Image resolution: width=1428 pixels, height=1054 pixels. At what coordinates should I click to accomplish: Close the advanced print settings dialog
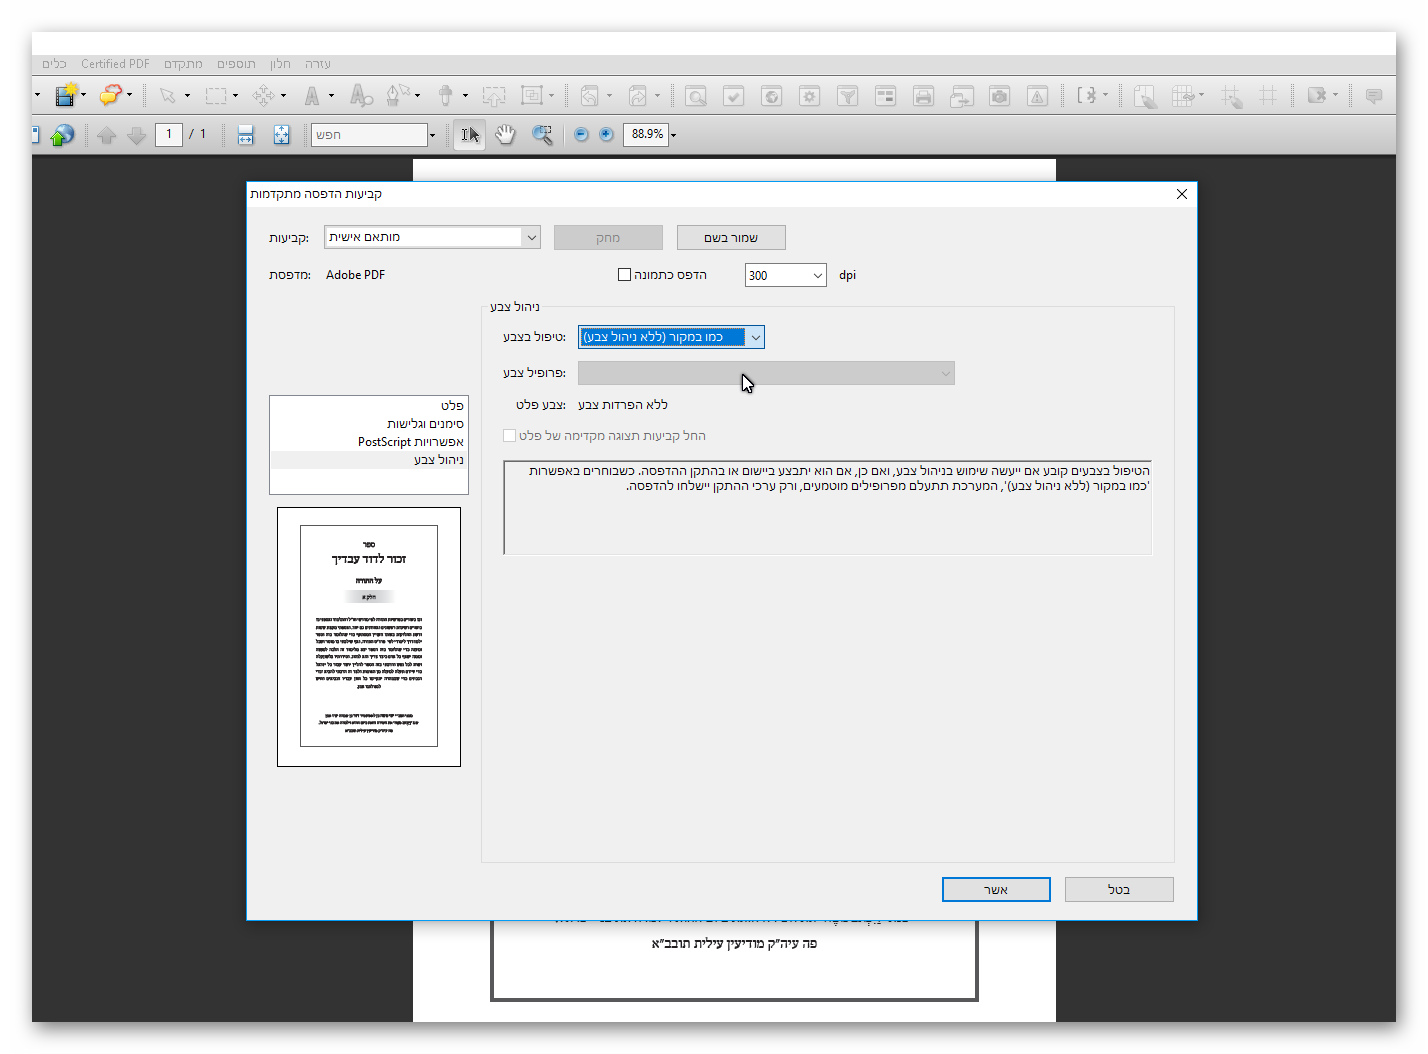pos(1182,194)
